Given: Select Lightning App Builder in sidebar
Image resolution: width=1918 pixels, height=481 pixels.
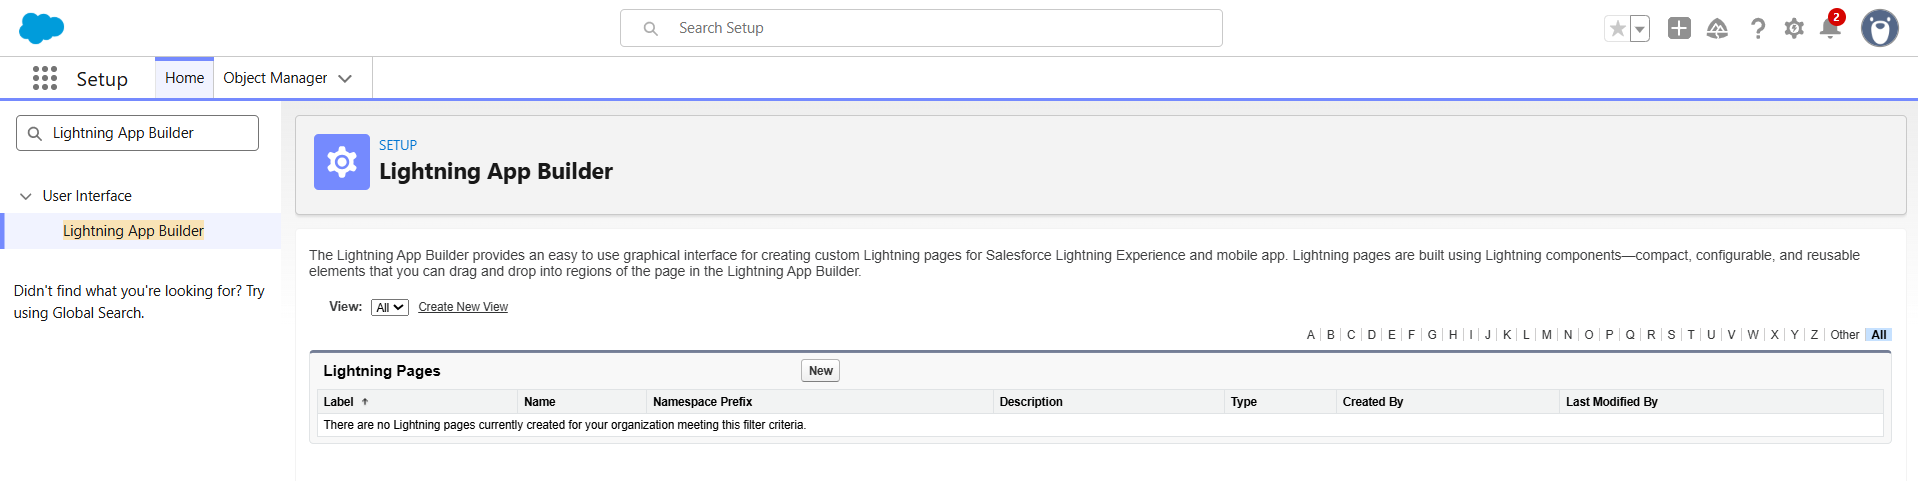Looking at the screenshot, I should click(133, 231).
